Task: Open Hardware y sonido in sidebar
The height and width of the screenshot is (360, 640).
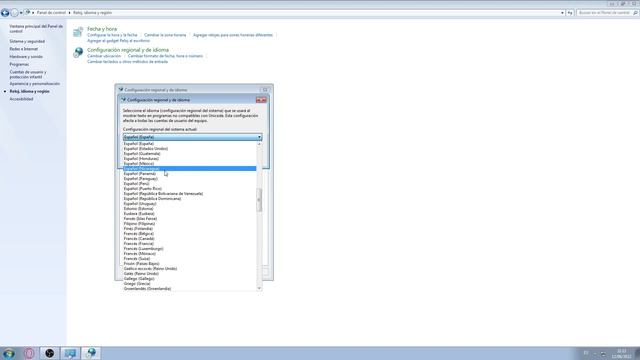Action: pos(26,57)
